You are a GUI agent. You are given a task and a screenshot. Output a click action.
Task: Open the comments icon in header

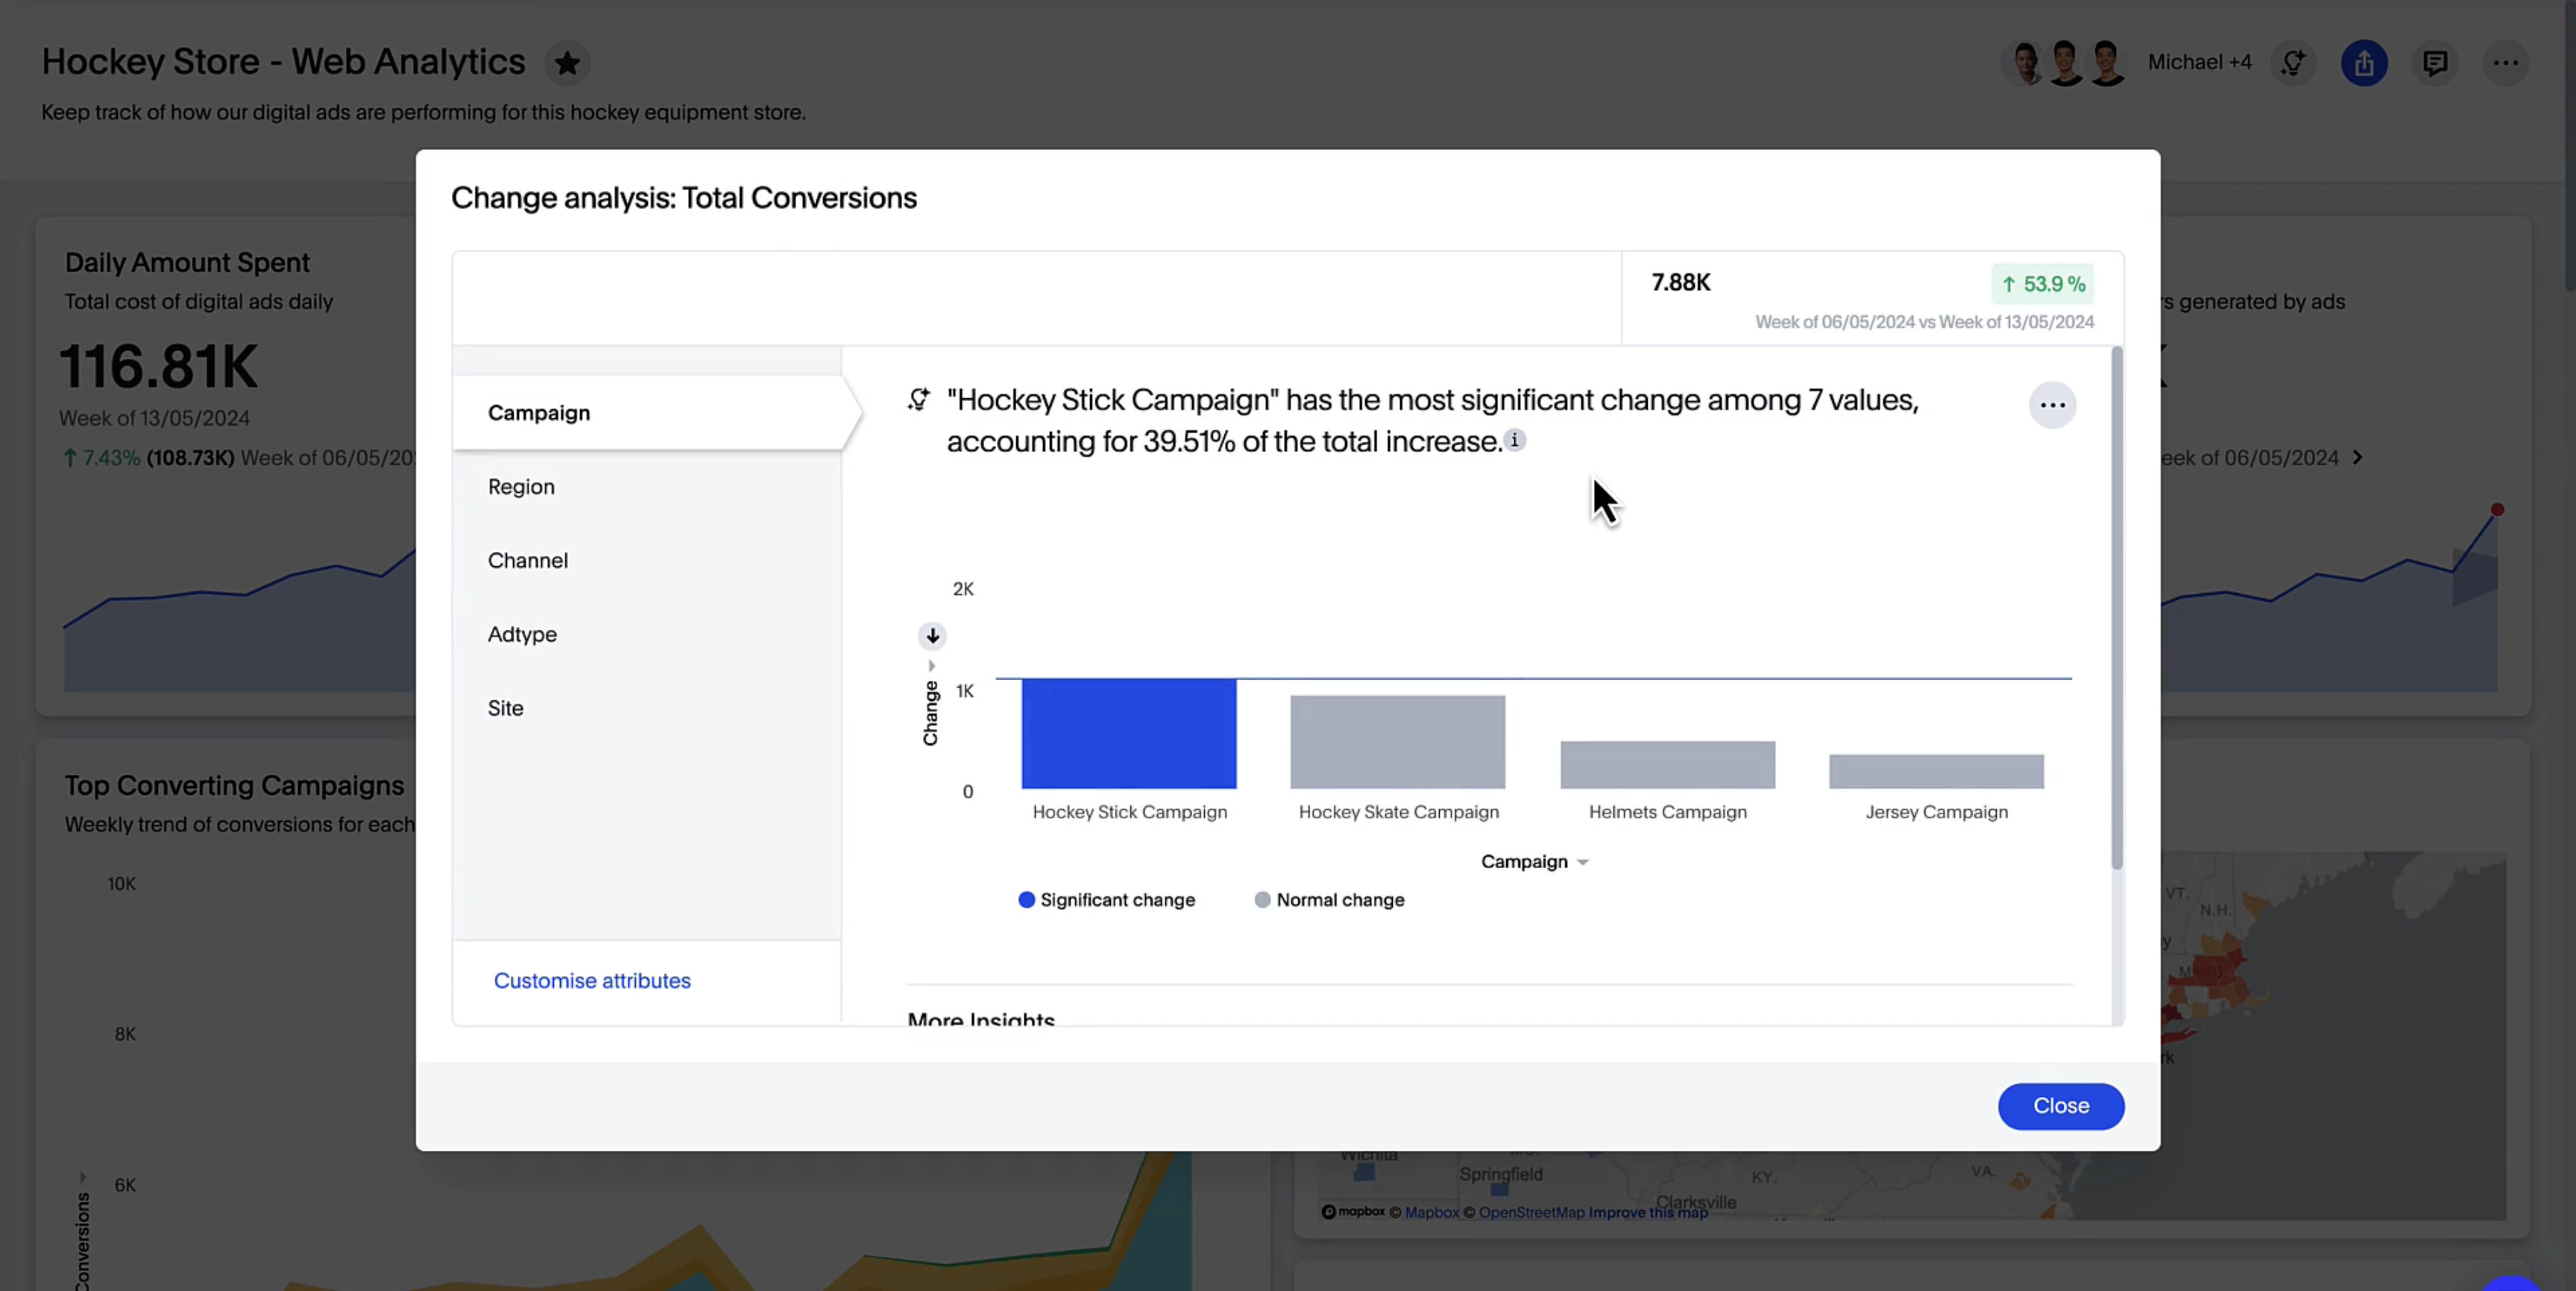2435,63
